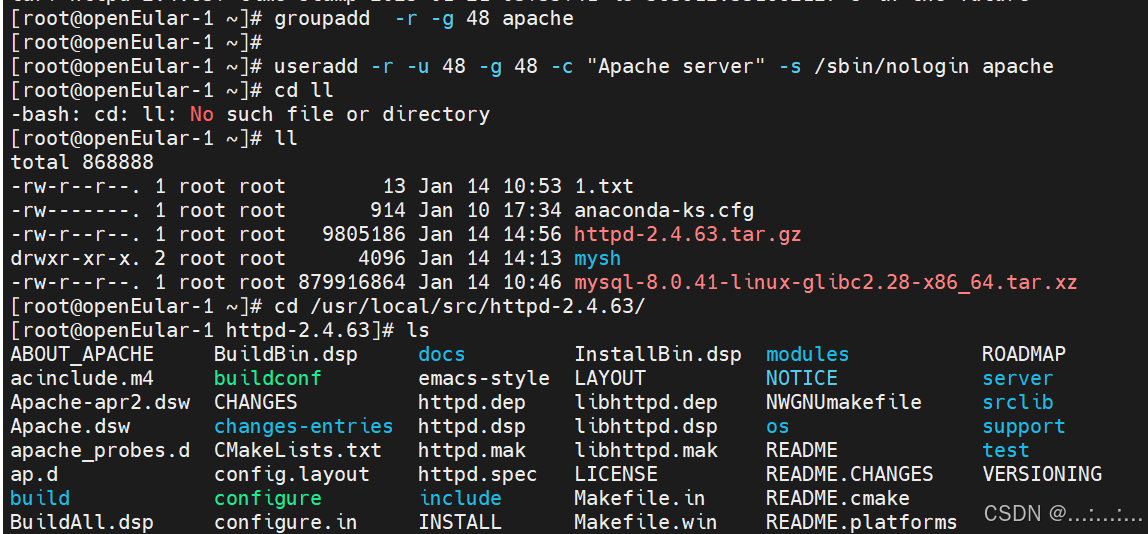Screen dimensions: 1148x534
Task: Select CMakeLists.txt file name
Action: pos(297,450)
